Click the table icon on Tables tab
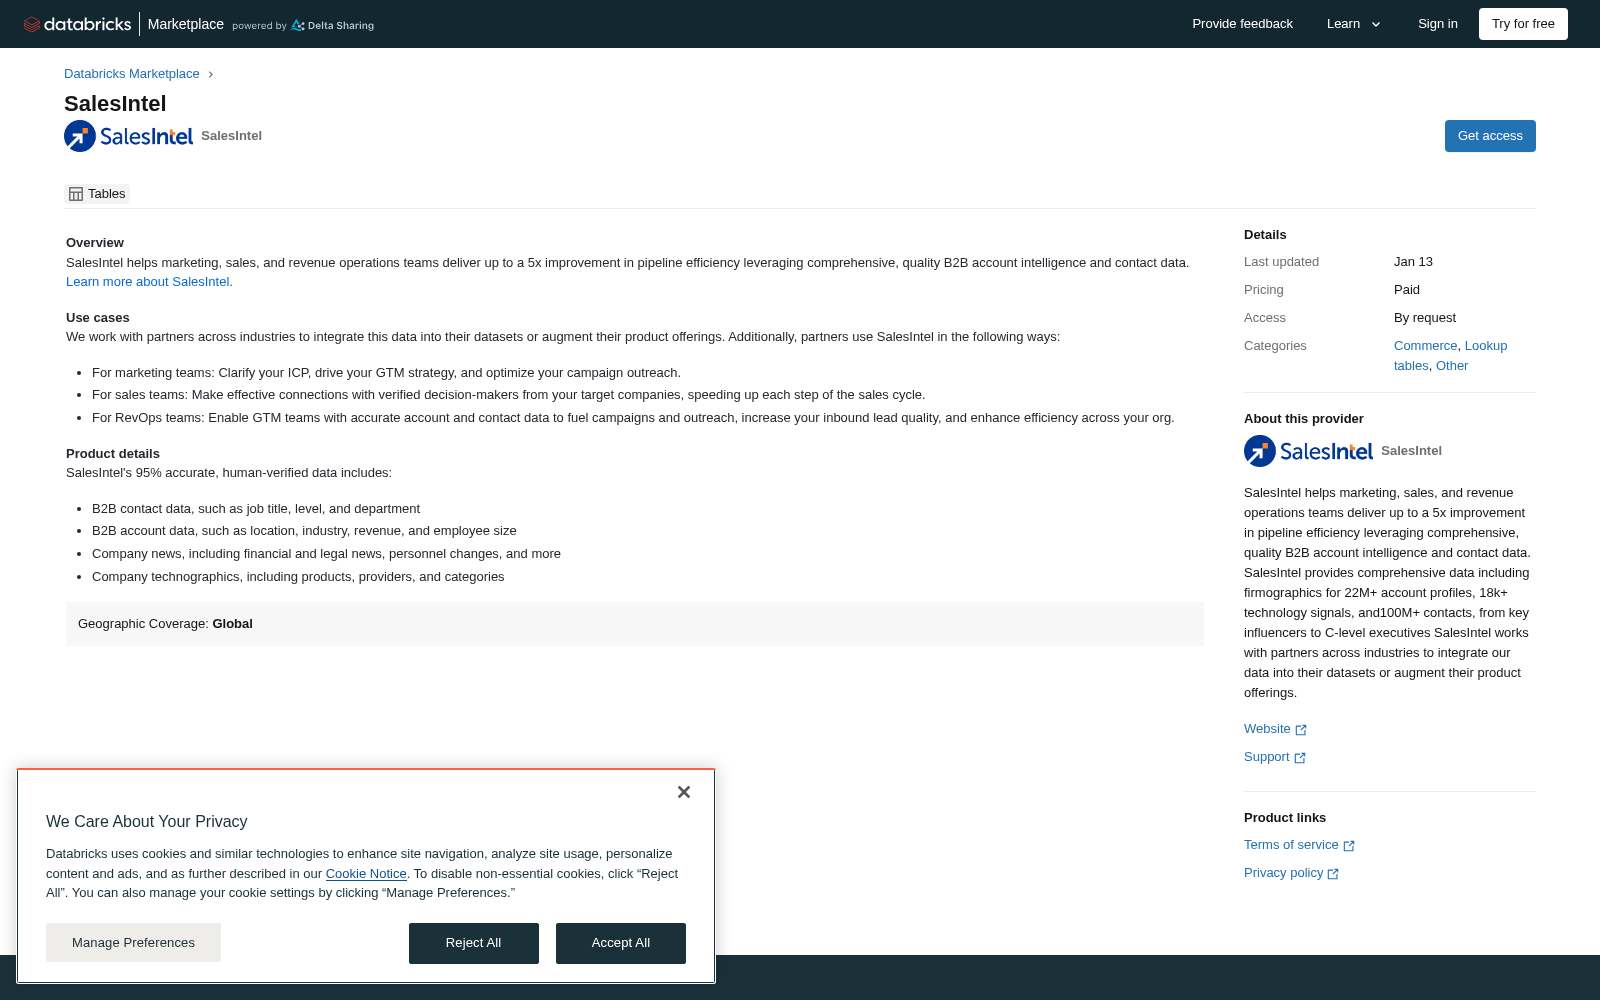 point(76,194)
